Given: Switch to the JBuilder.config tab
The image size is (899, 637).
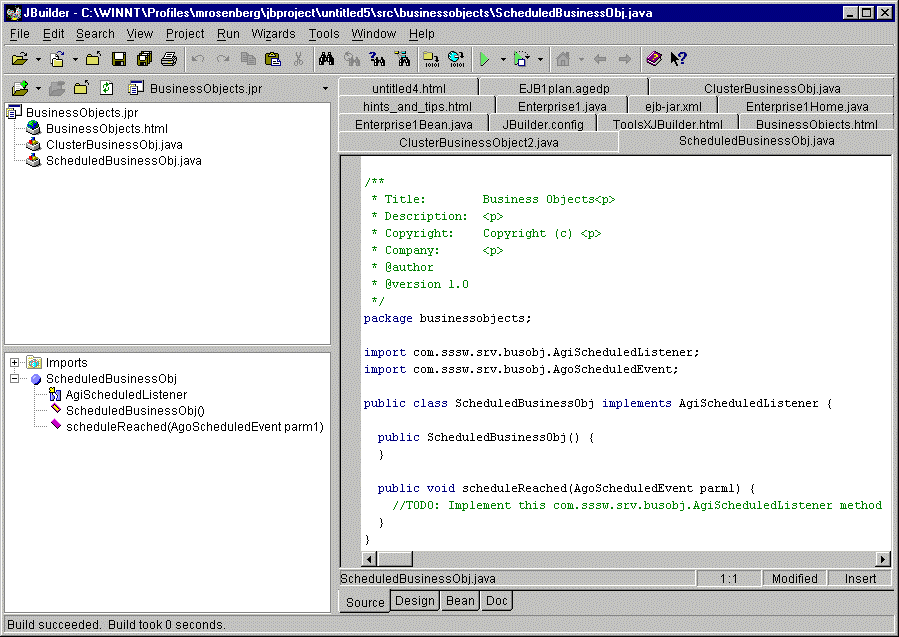Looking at the screenshot, I should click(542, 124).
